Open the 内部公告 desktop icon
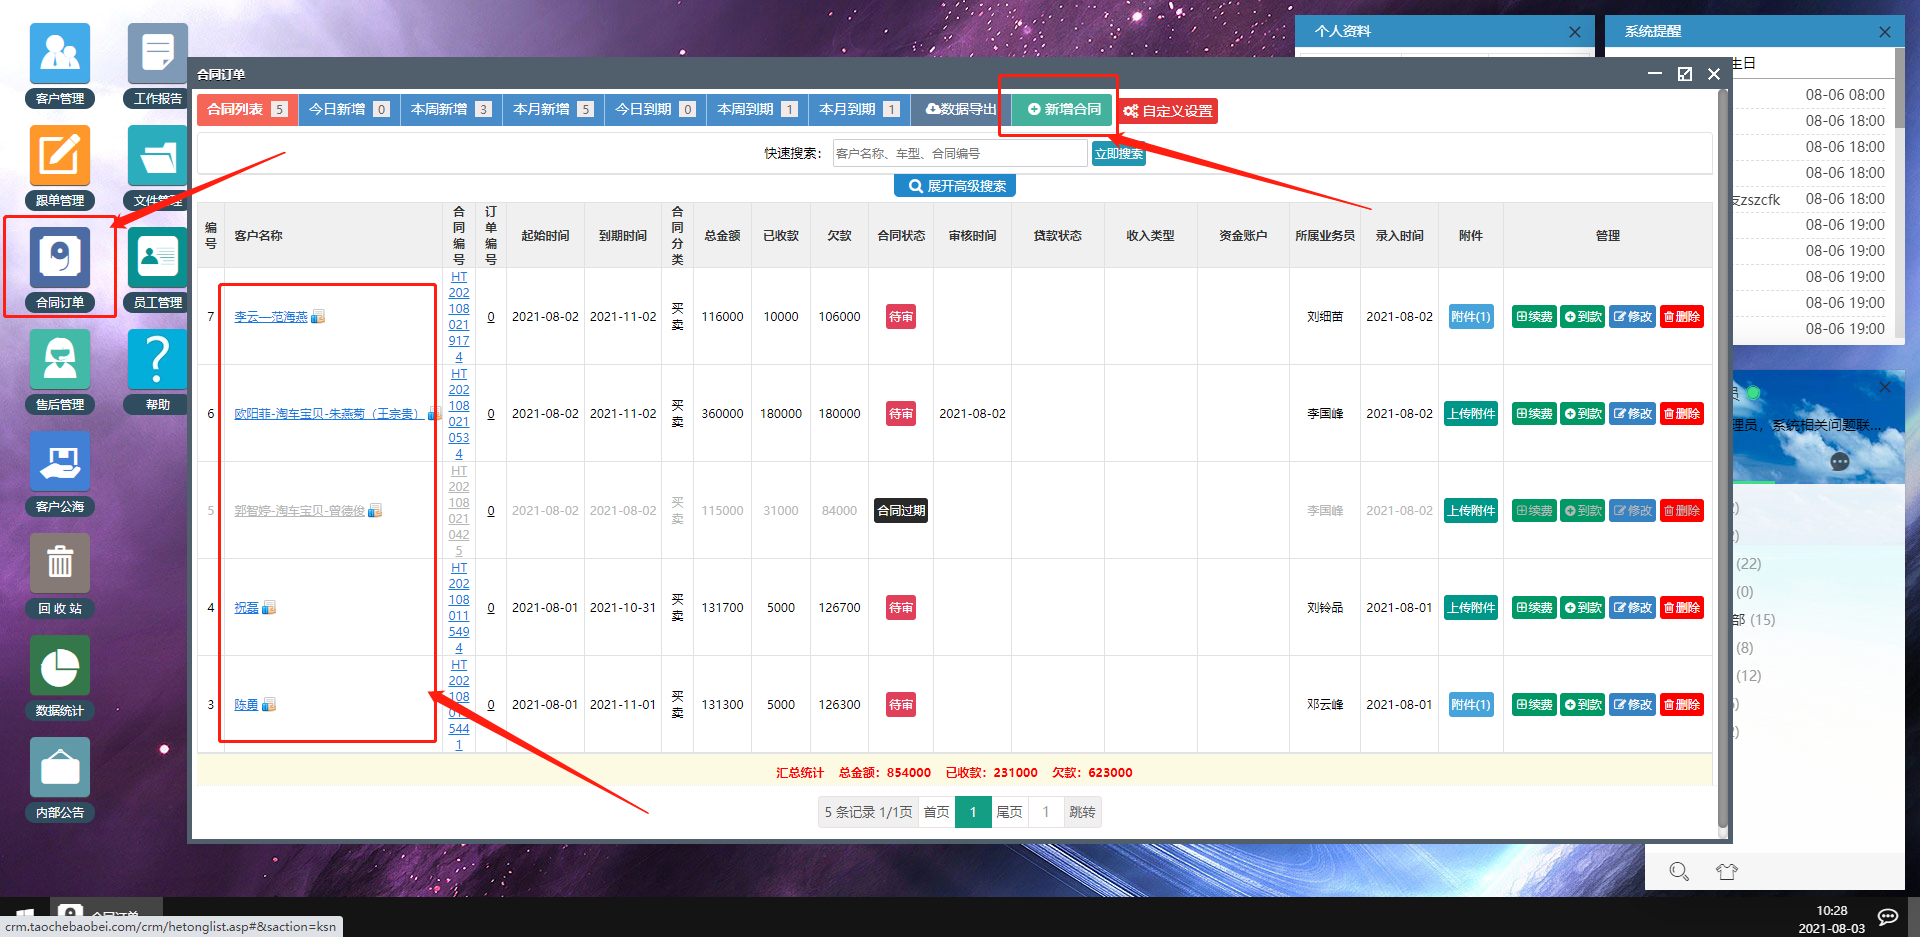1920x937 pixels. pyautogui.click(x=60, y=779)
